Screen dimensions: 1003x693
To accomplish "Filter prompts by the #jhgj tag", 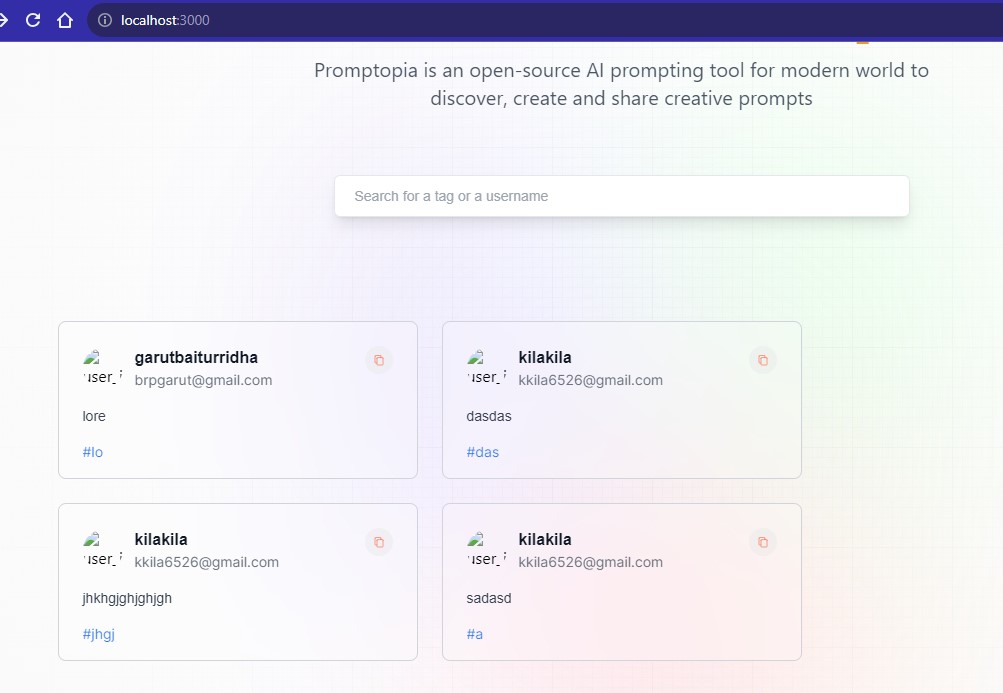I will (x=97, y=634).
